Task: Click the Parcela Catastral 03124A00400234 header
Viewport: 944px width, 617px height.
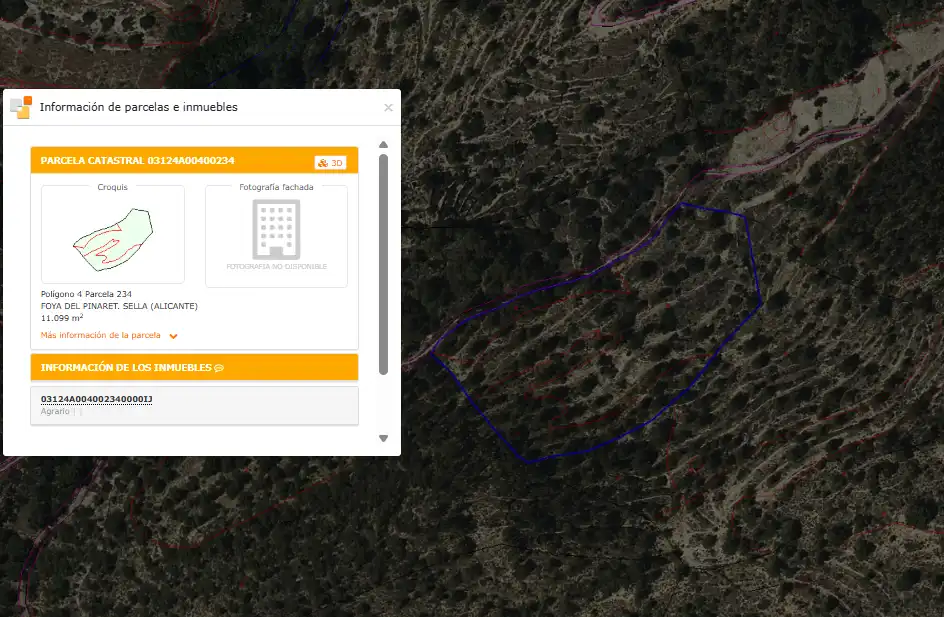Action: (x=194, y=160)
